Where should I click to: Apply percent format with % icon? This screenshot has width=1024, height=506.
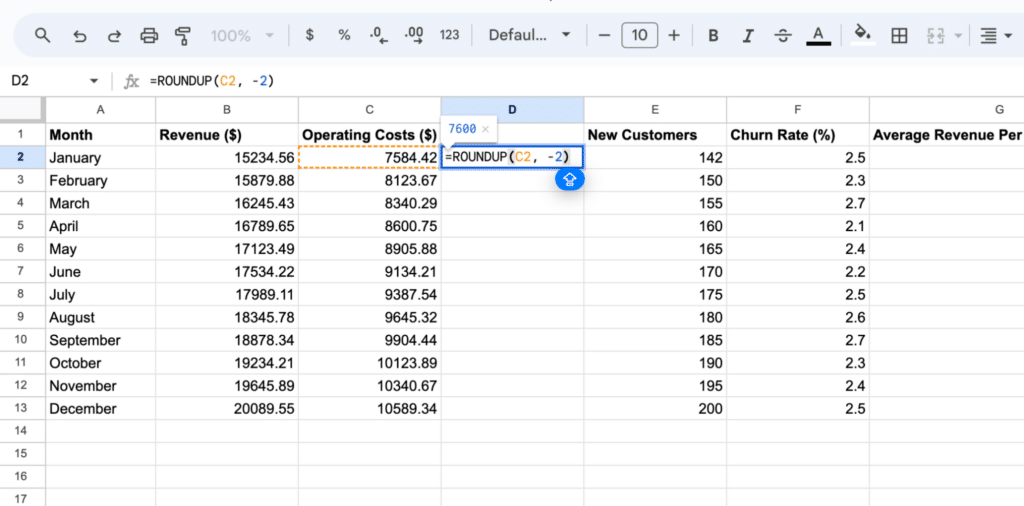pyautogui.click(x=344, y=35)
